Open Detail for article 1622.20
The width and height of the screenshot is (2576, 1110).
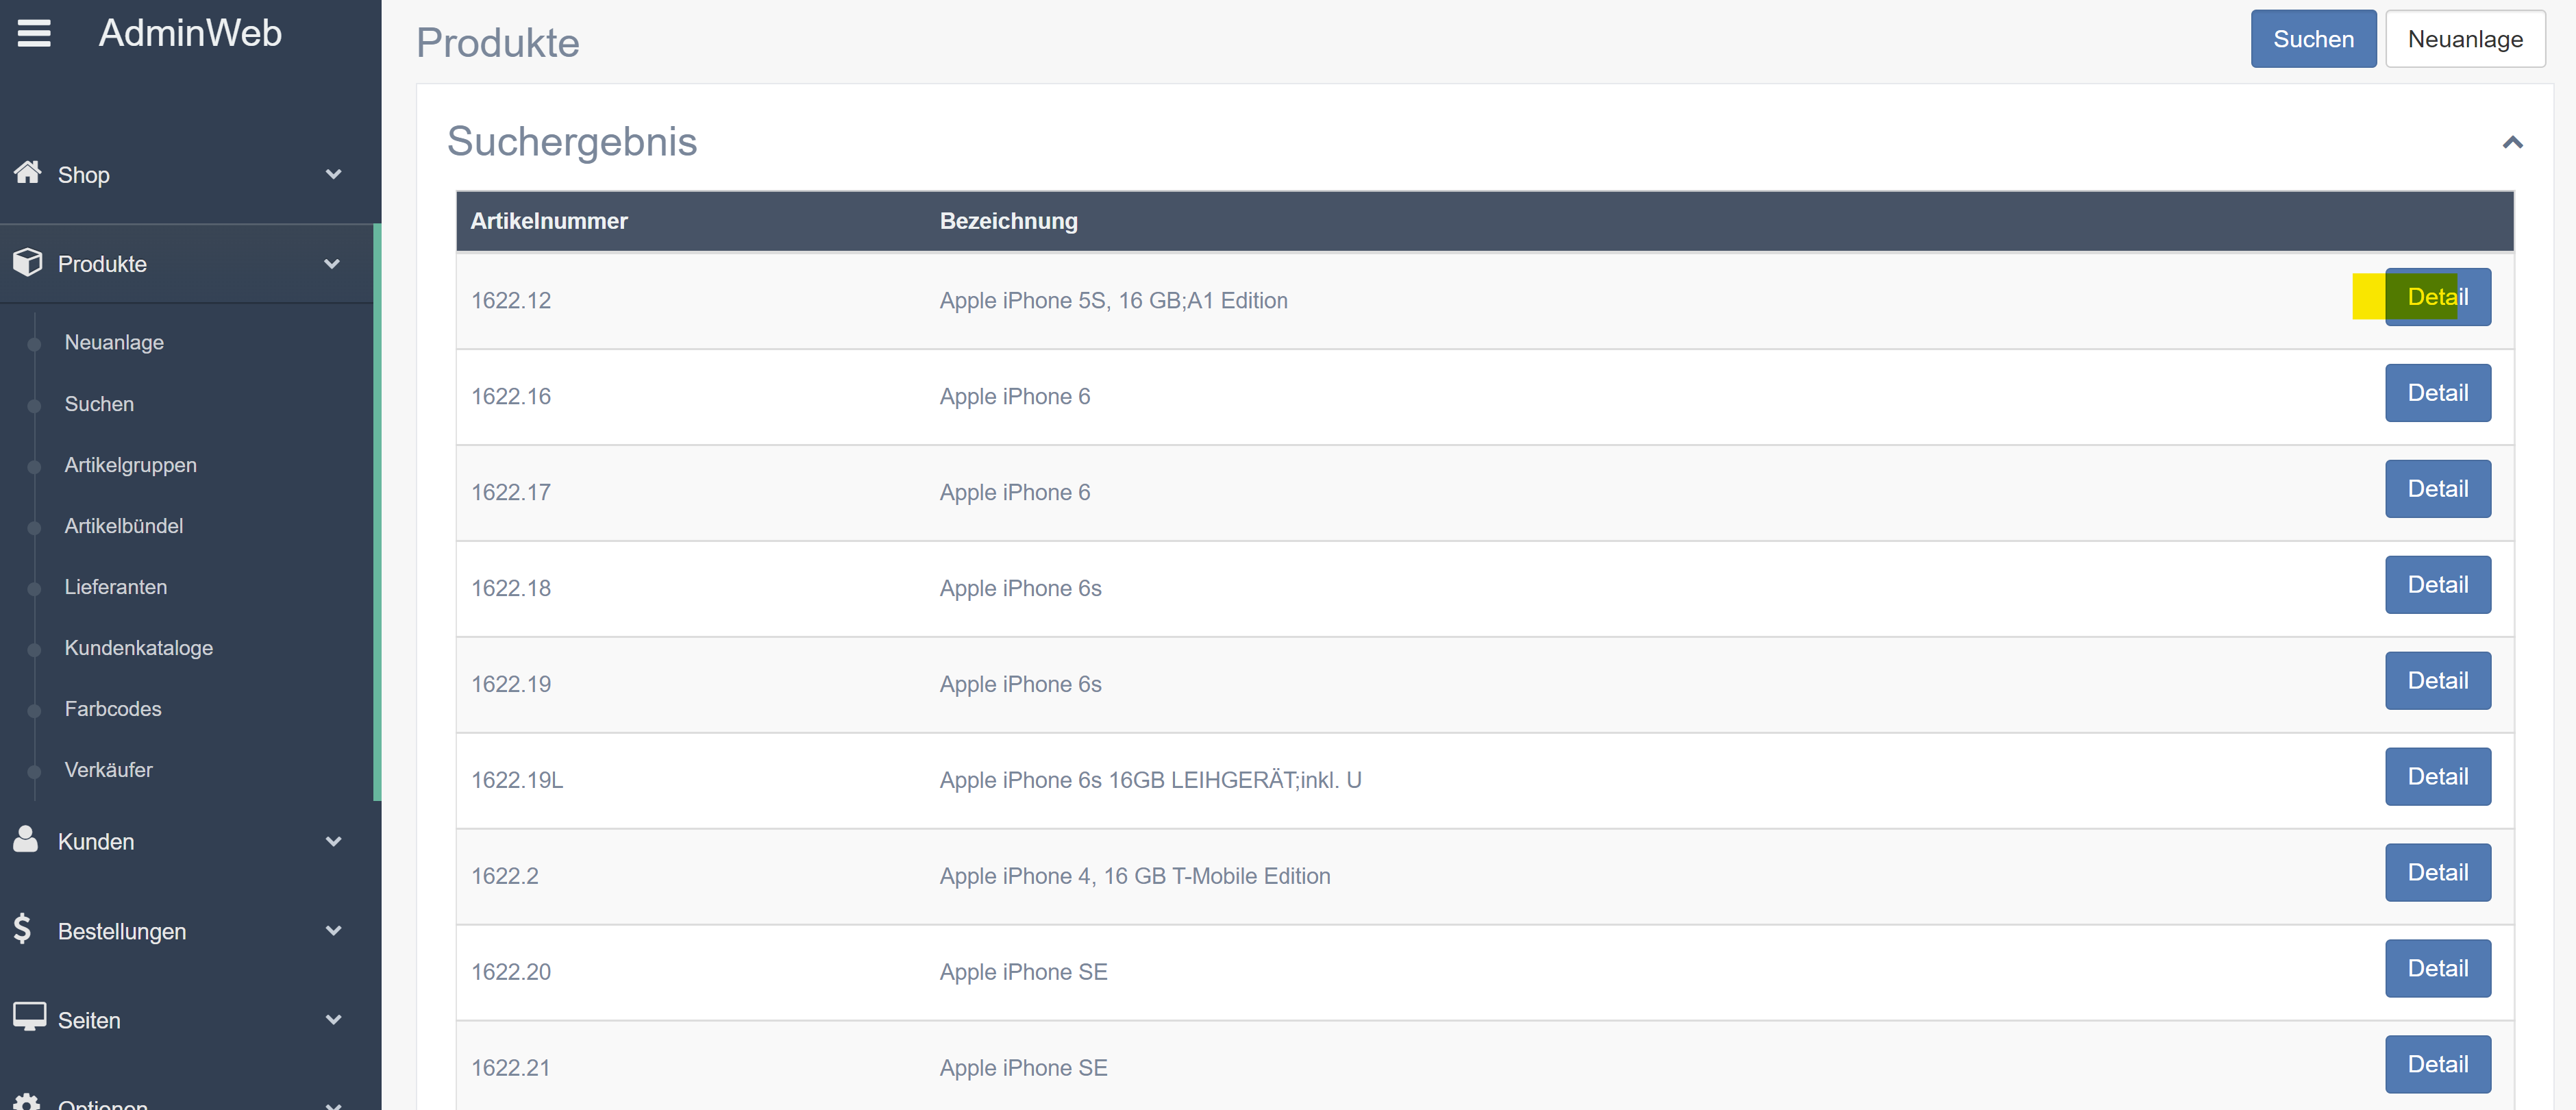tap(2437, 969)
